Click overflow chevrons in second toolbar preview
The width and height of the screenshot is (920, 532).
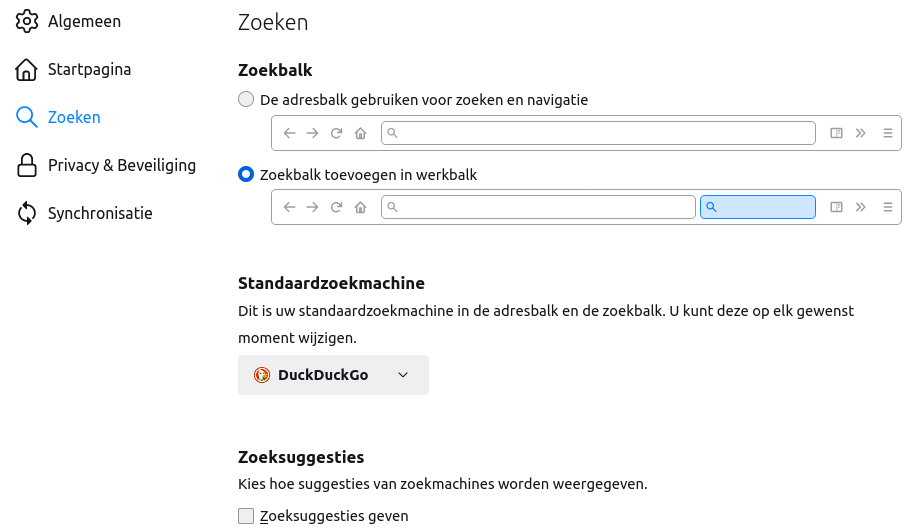[861, 207]
